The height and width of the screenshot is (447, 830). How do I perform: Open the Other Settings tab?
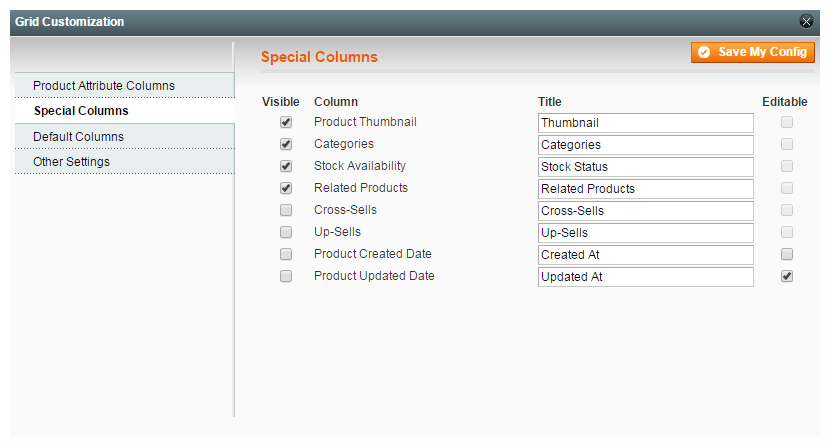[72, 162]
